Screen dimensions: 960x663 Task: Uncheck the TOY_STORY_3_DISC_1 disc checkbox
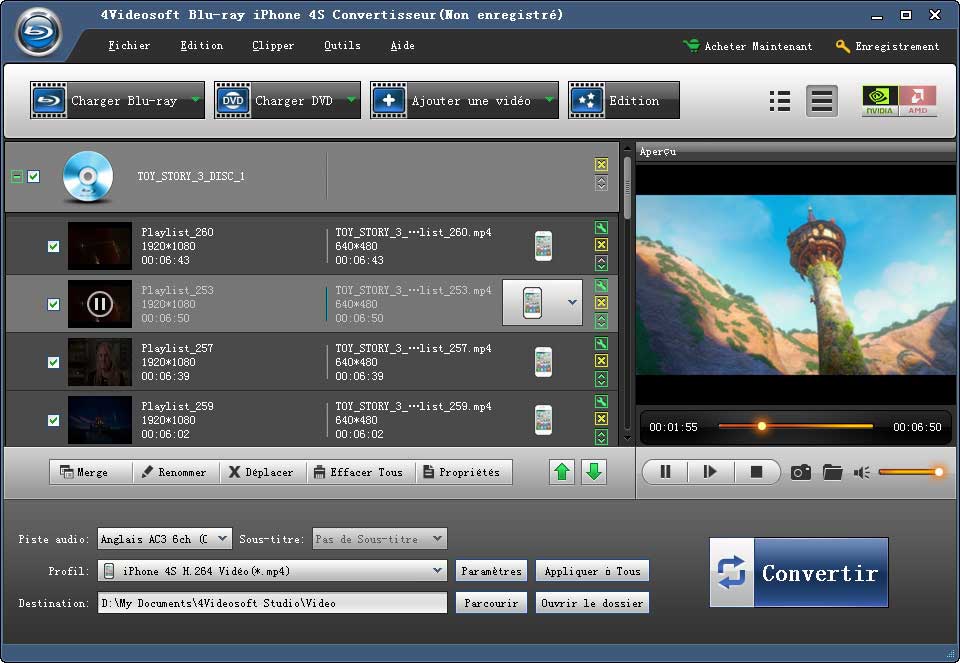click(34, 177)
